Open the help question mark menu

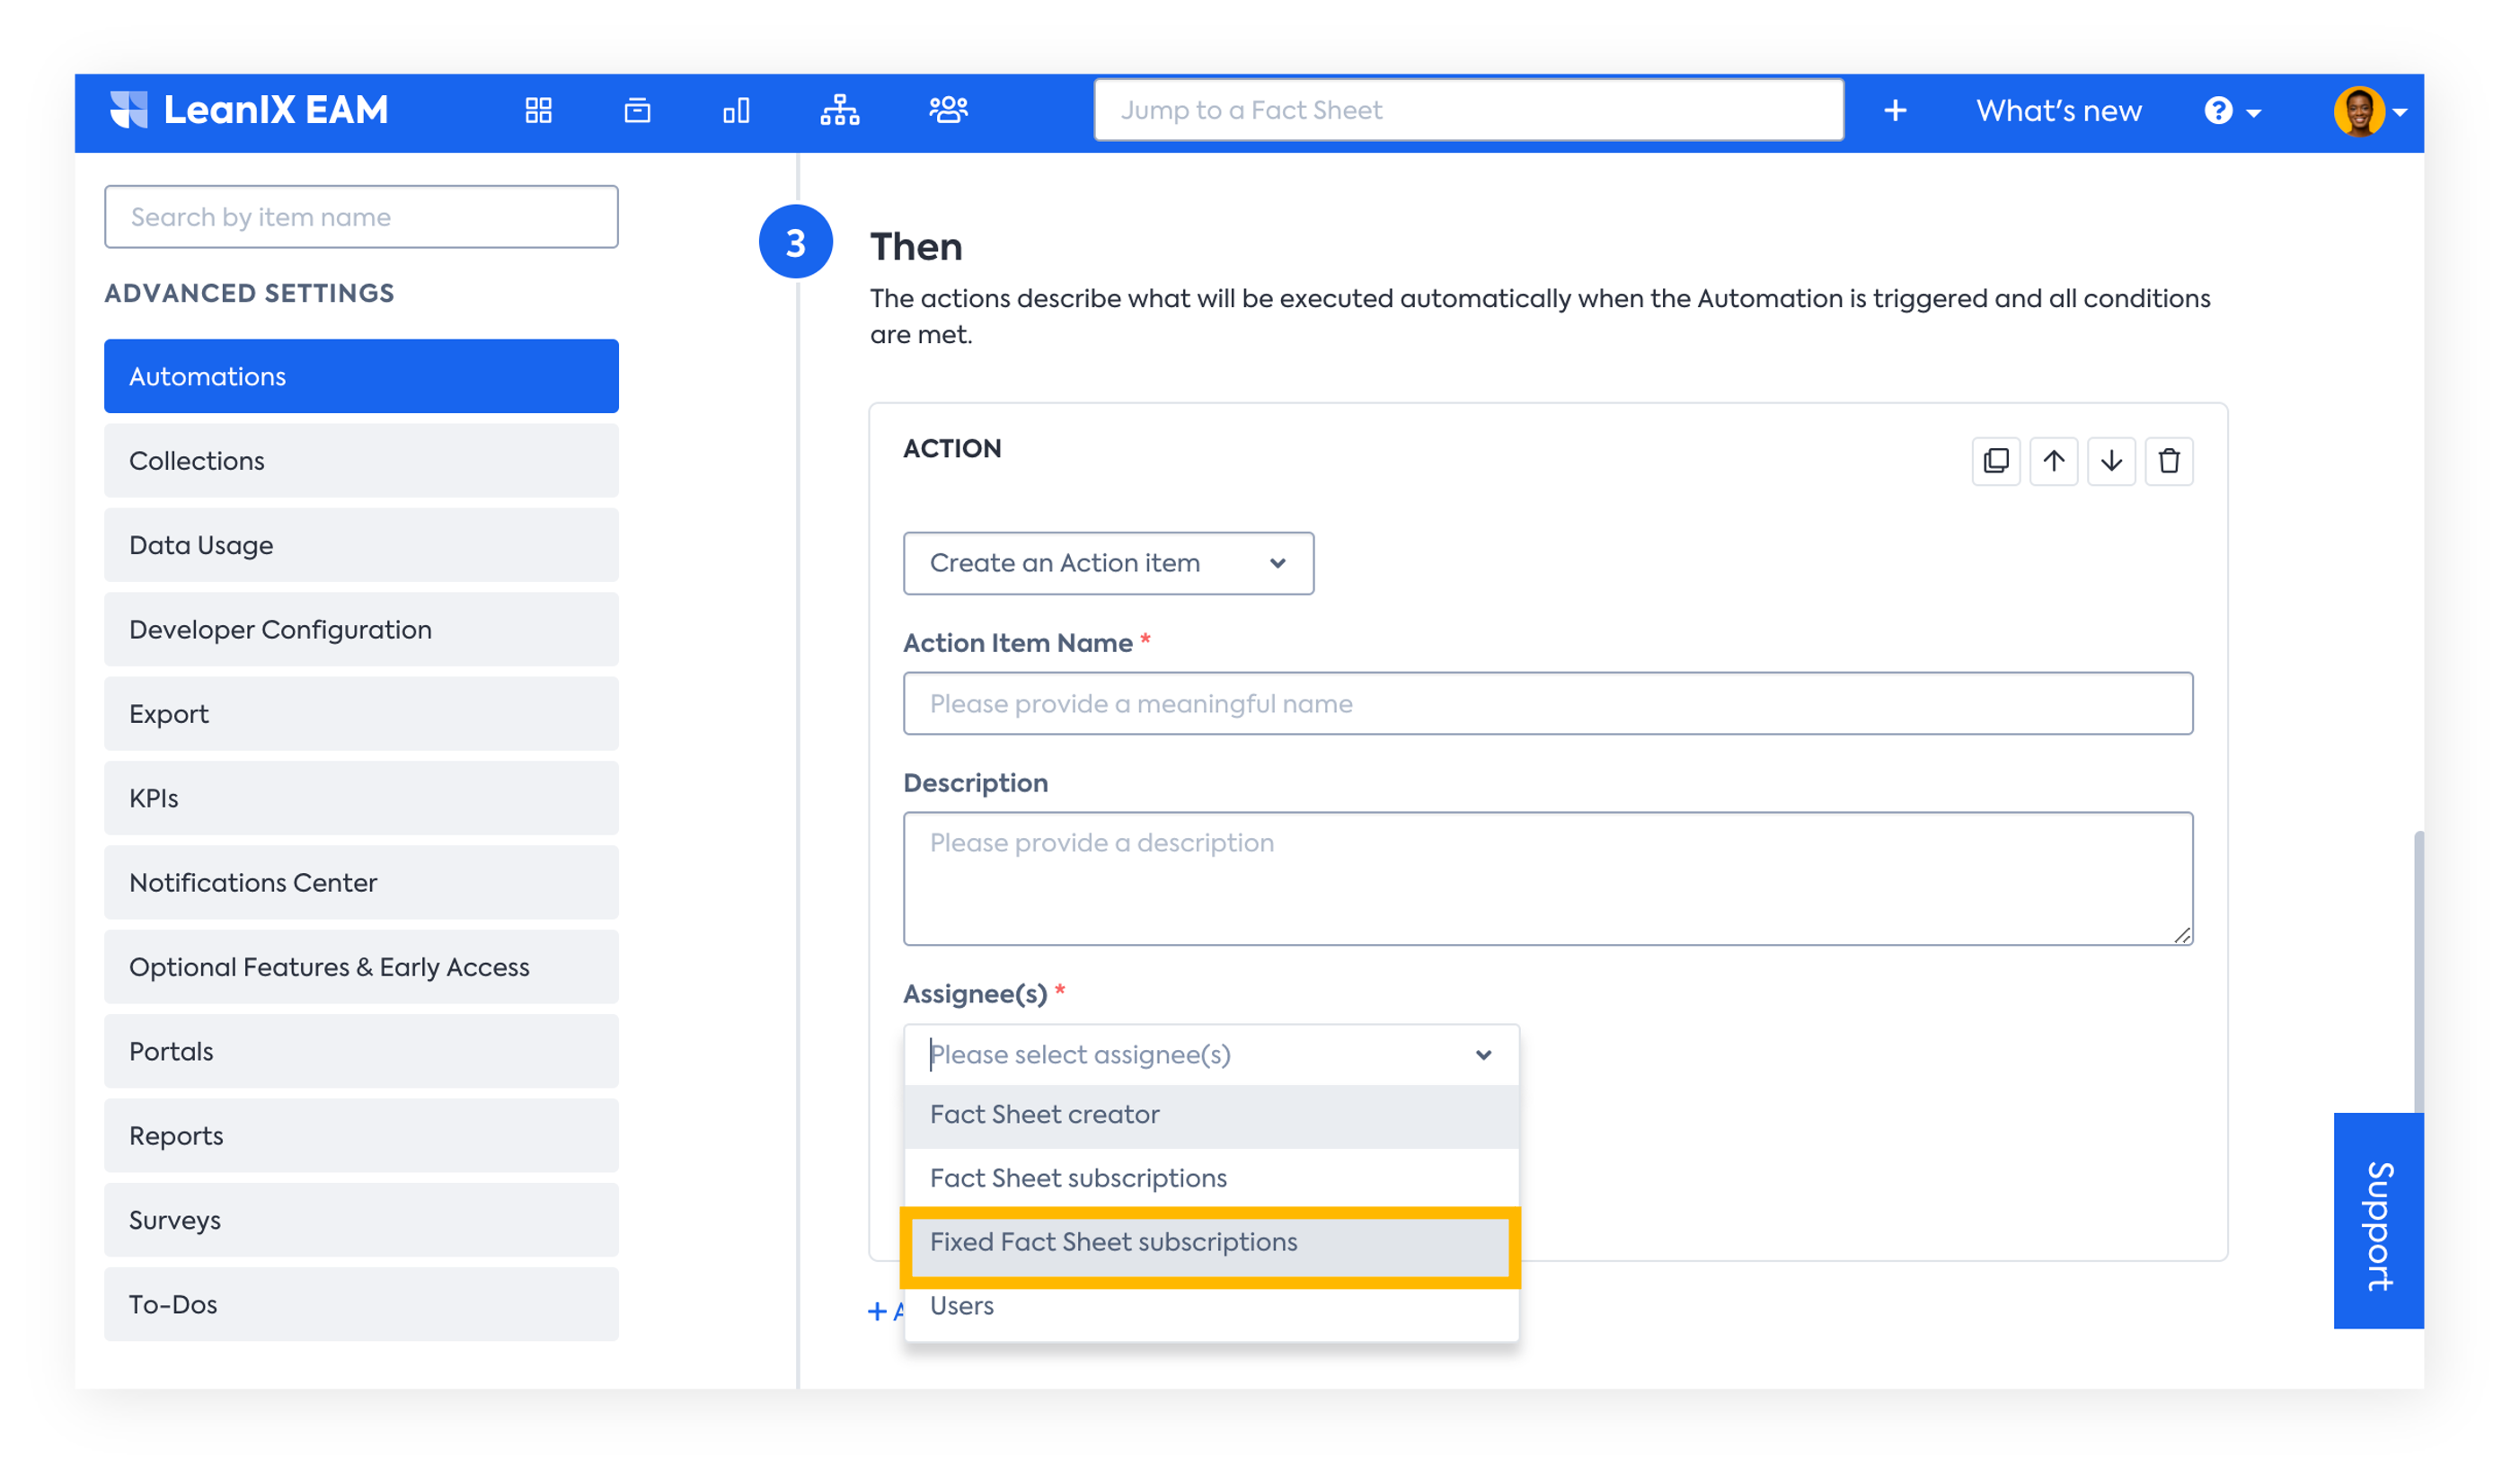pyautogui.click(x=2232, y=111)
